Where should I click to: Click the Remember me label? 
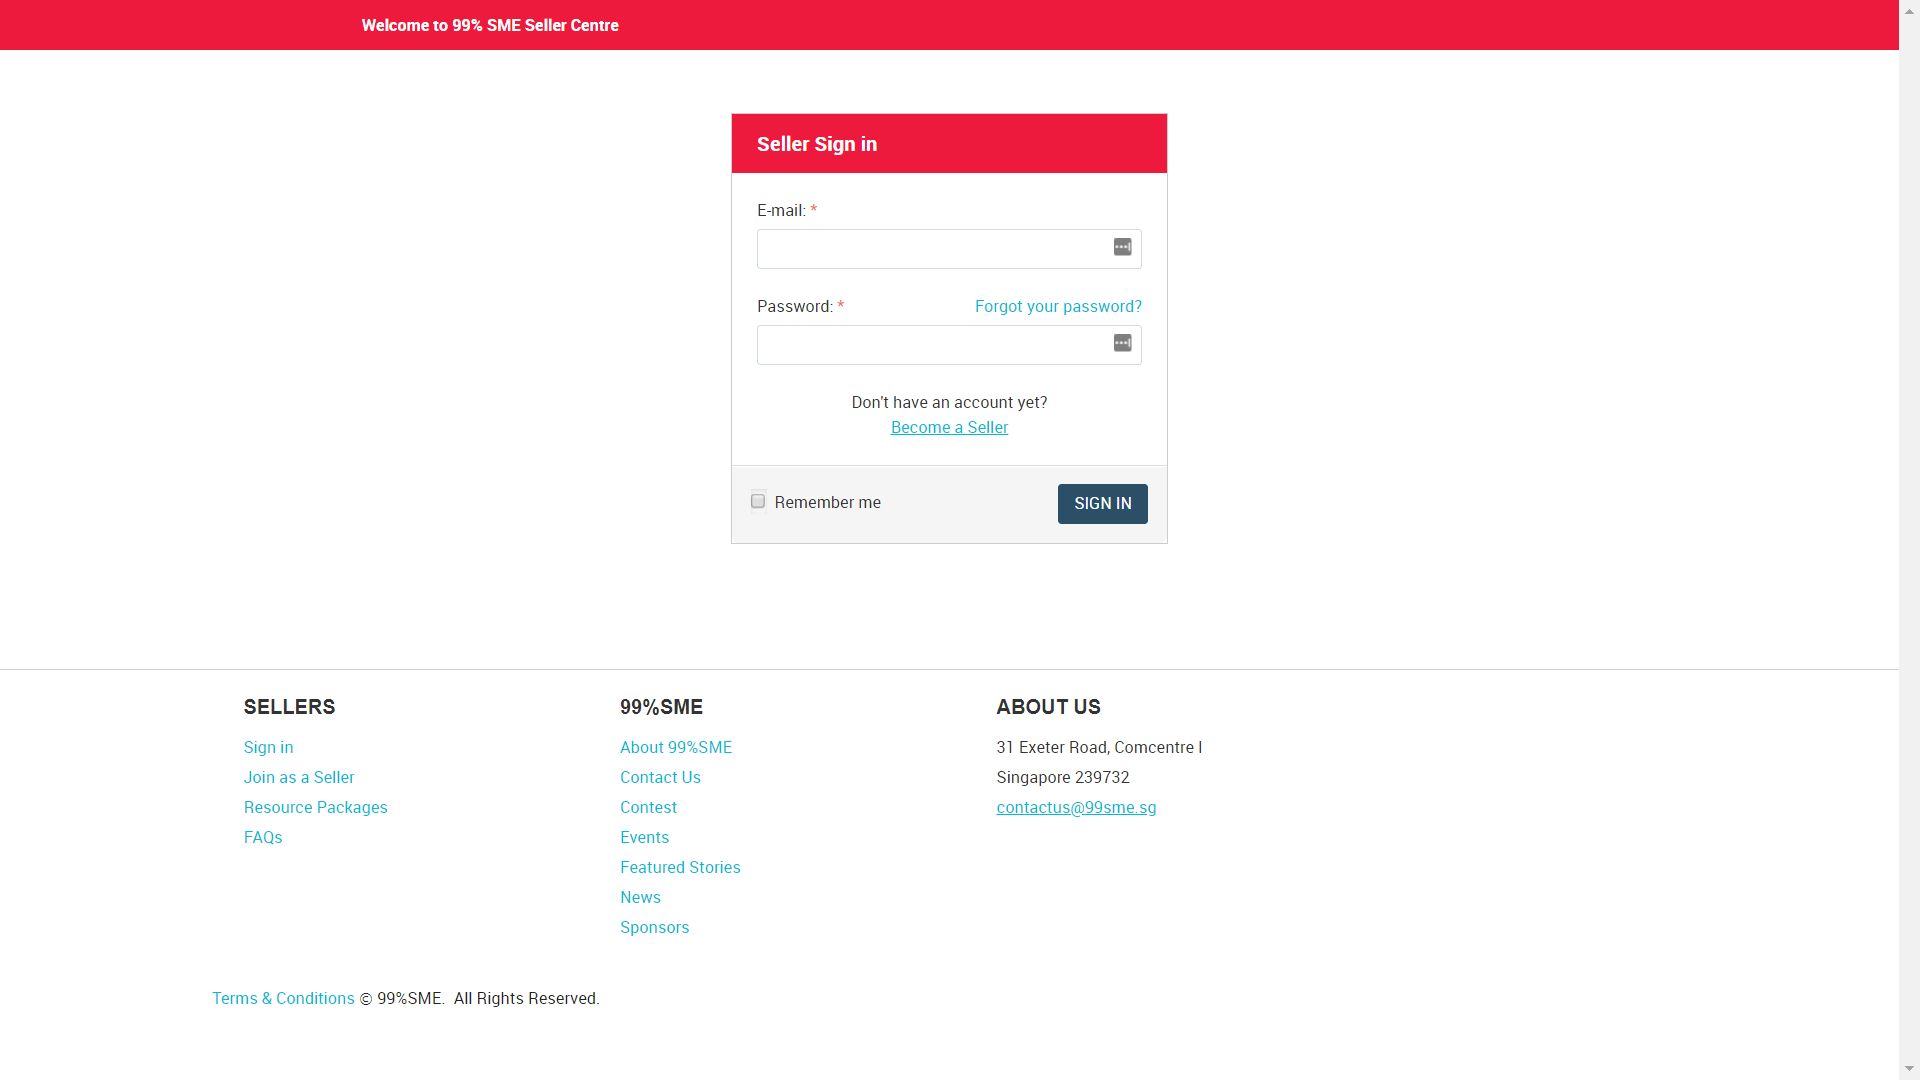pyautogui.click(x=827, y=502)
